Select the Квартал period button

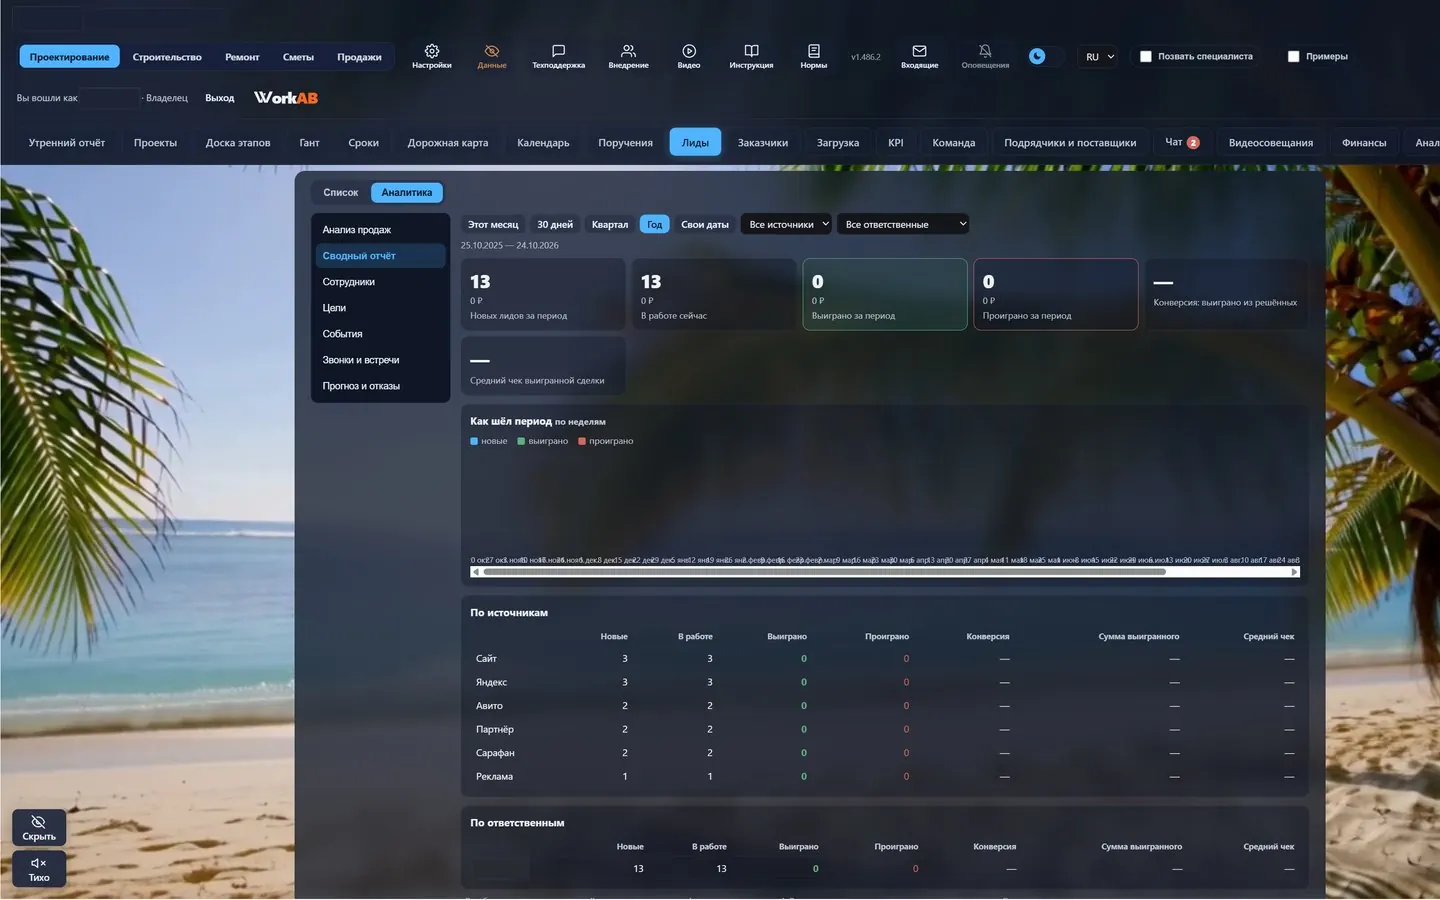click(x=610, y=224)
